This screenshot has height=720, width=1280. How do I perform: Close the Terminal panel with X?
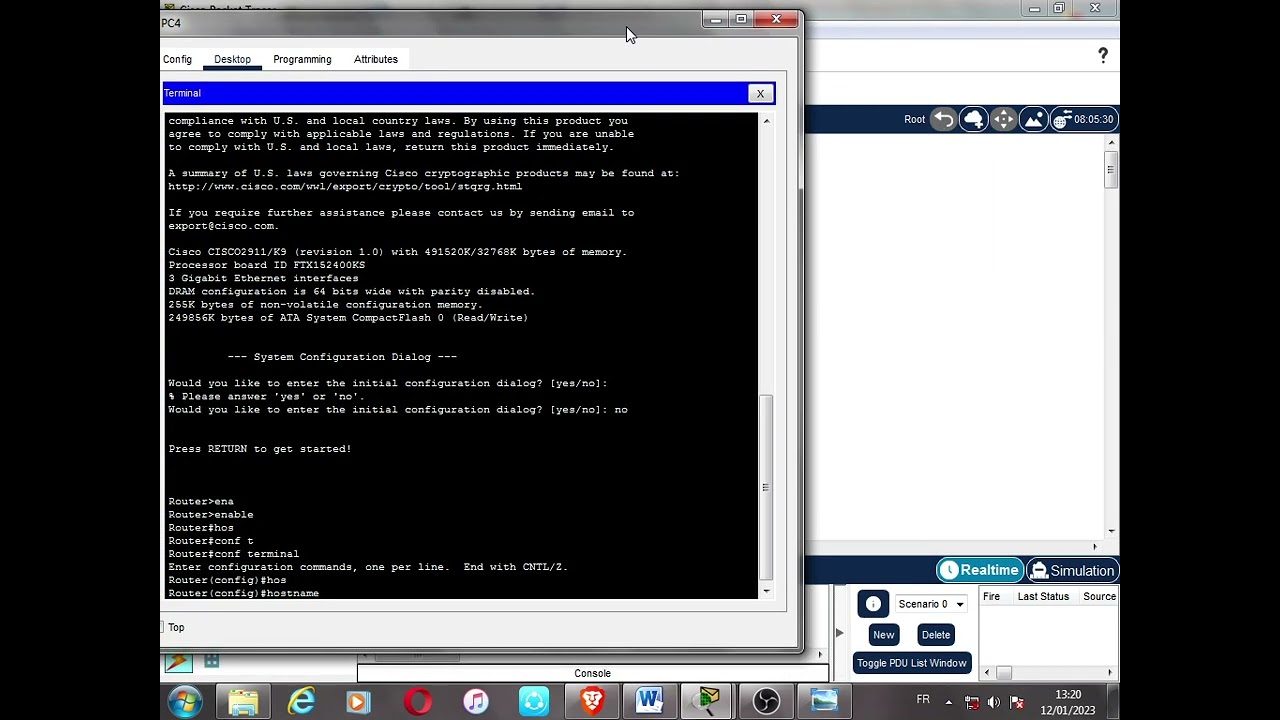[x=760, y=93]
